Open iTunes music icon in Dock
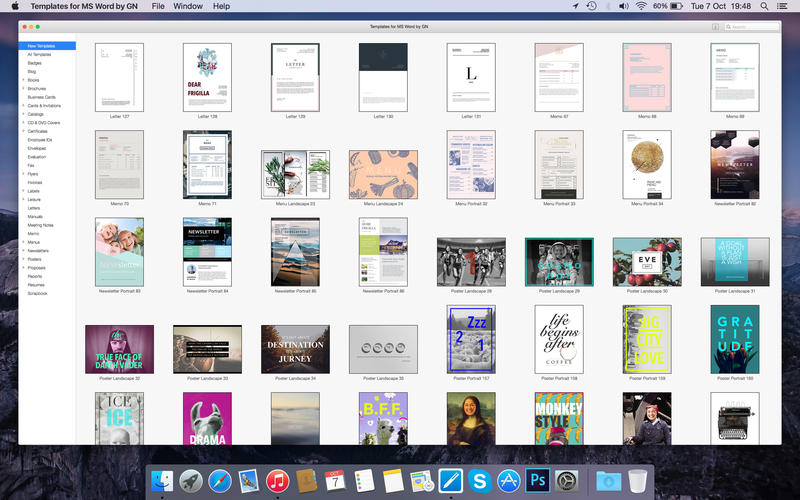The image size is (800, 500). click(278, 481)
